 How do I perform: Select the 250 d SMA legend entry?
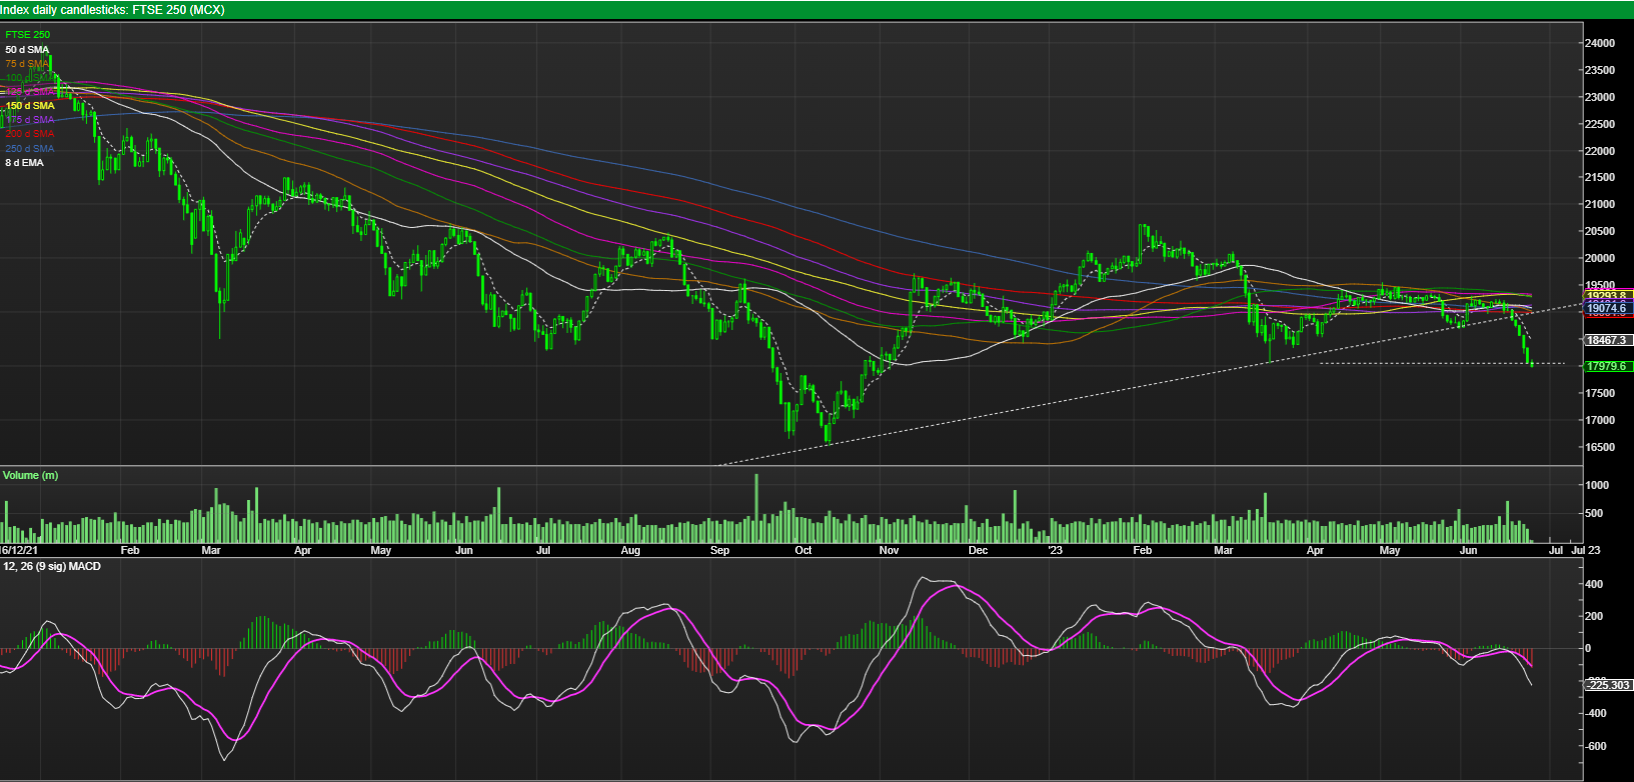(30, 148)
